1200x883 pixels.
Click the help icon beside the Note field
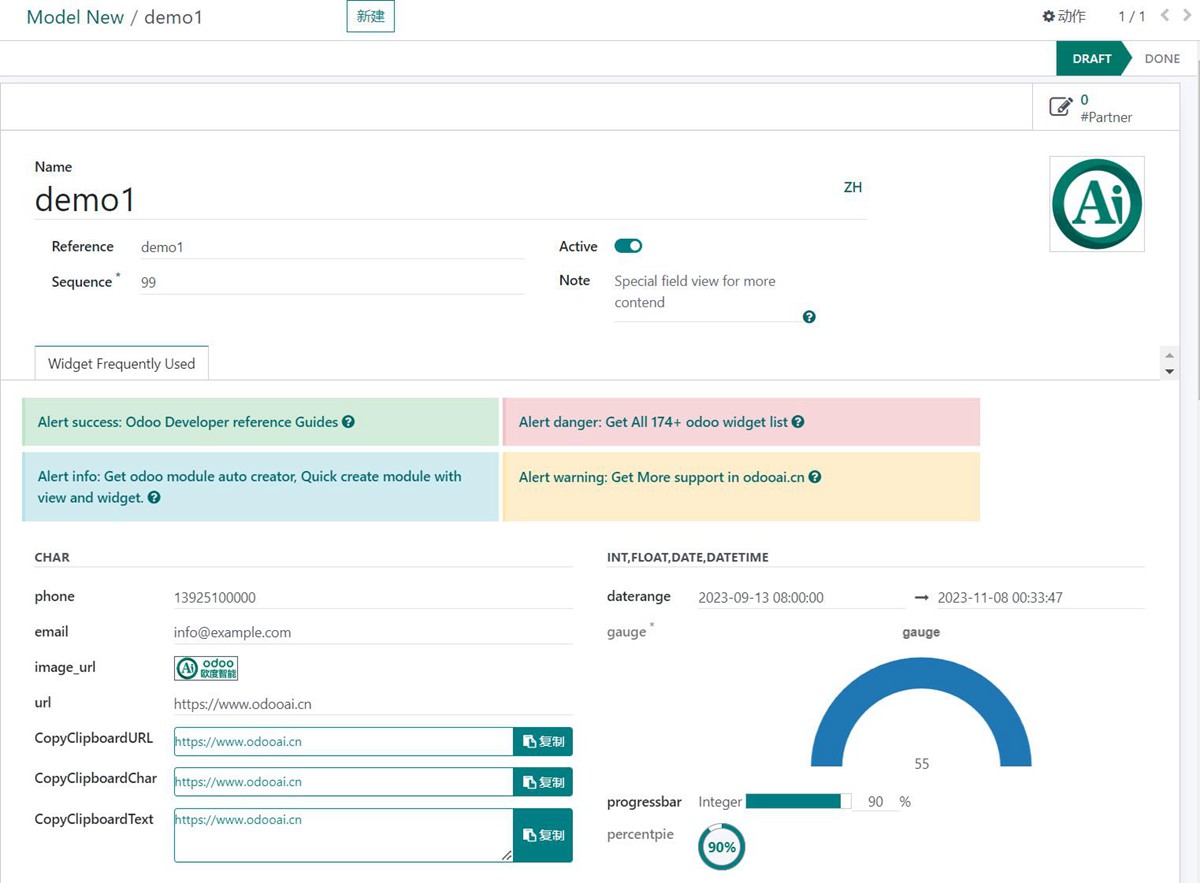(x=809, y=316)
